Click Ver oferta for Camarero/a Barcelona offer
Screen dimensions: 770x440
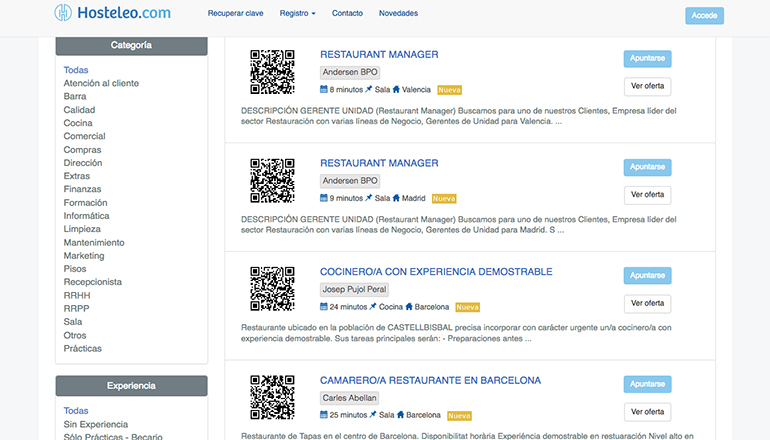647,412
